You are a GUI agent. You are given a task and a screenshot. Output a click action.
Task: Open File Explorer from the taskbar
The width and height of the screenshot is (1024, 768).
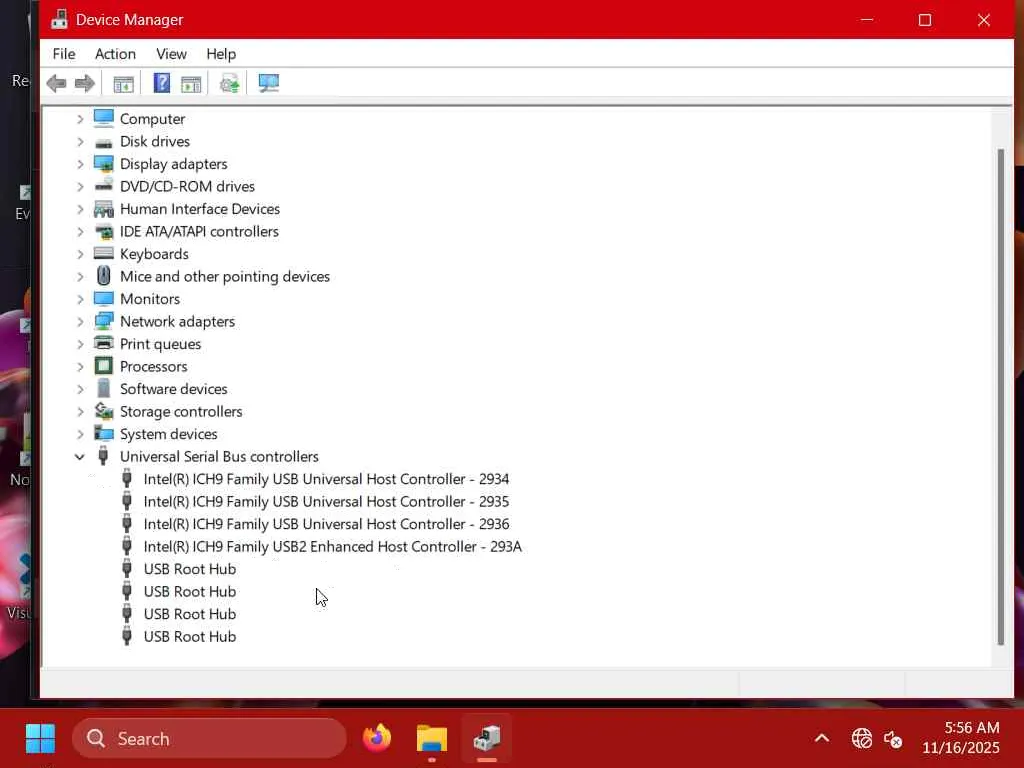tap(432, 739)
